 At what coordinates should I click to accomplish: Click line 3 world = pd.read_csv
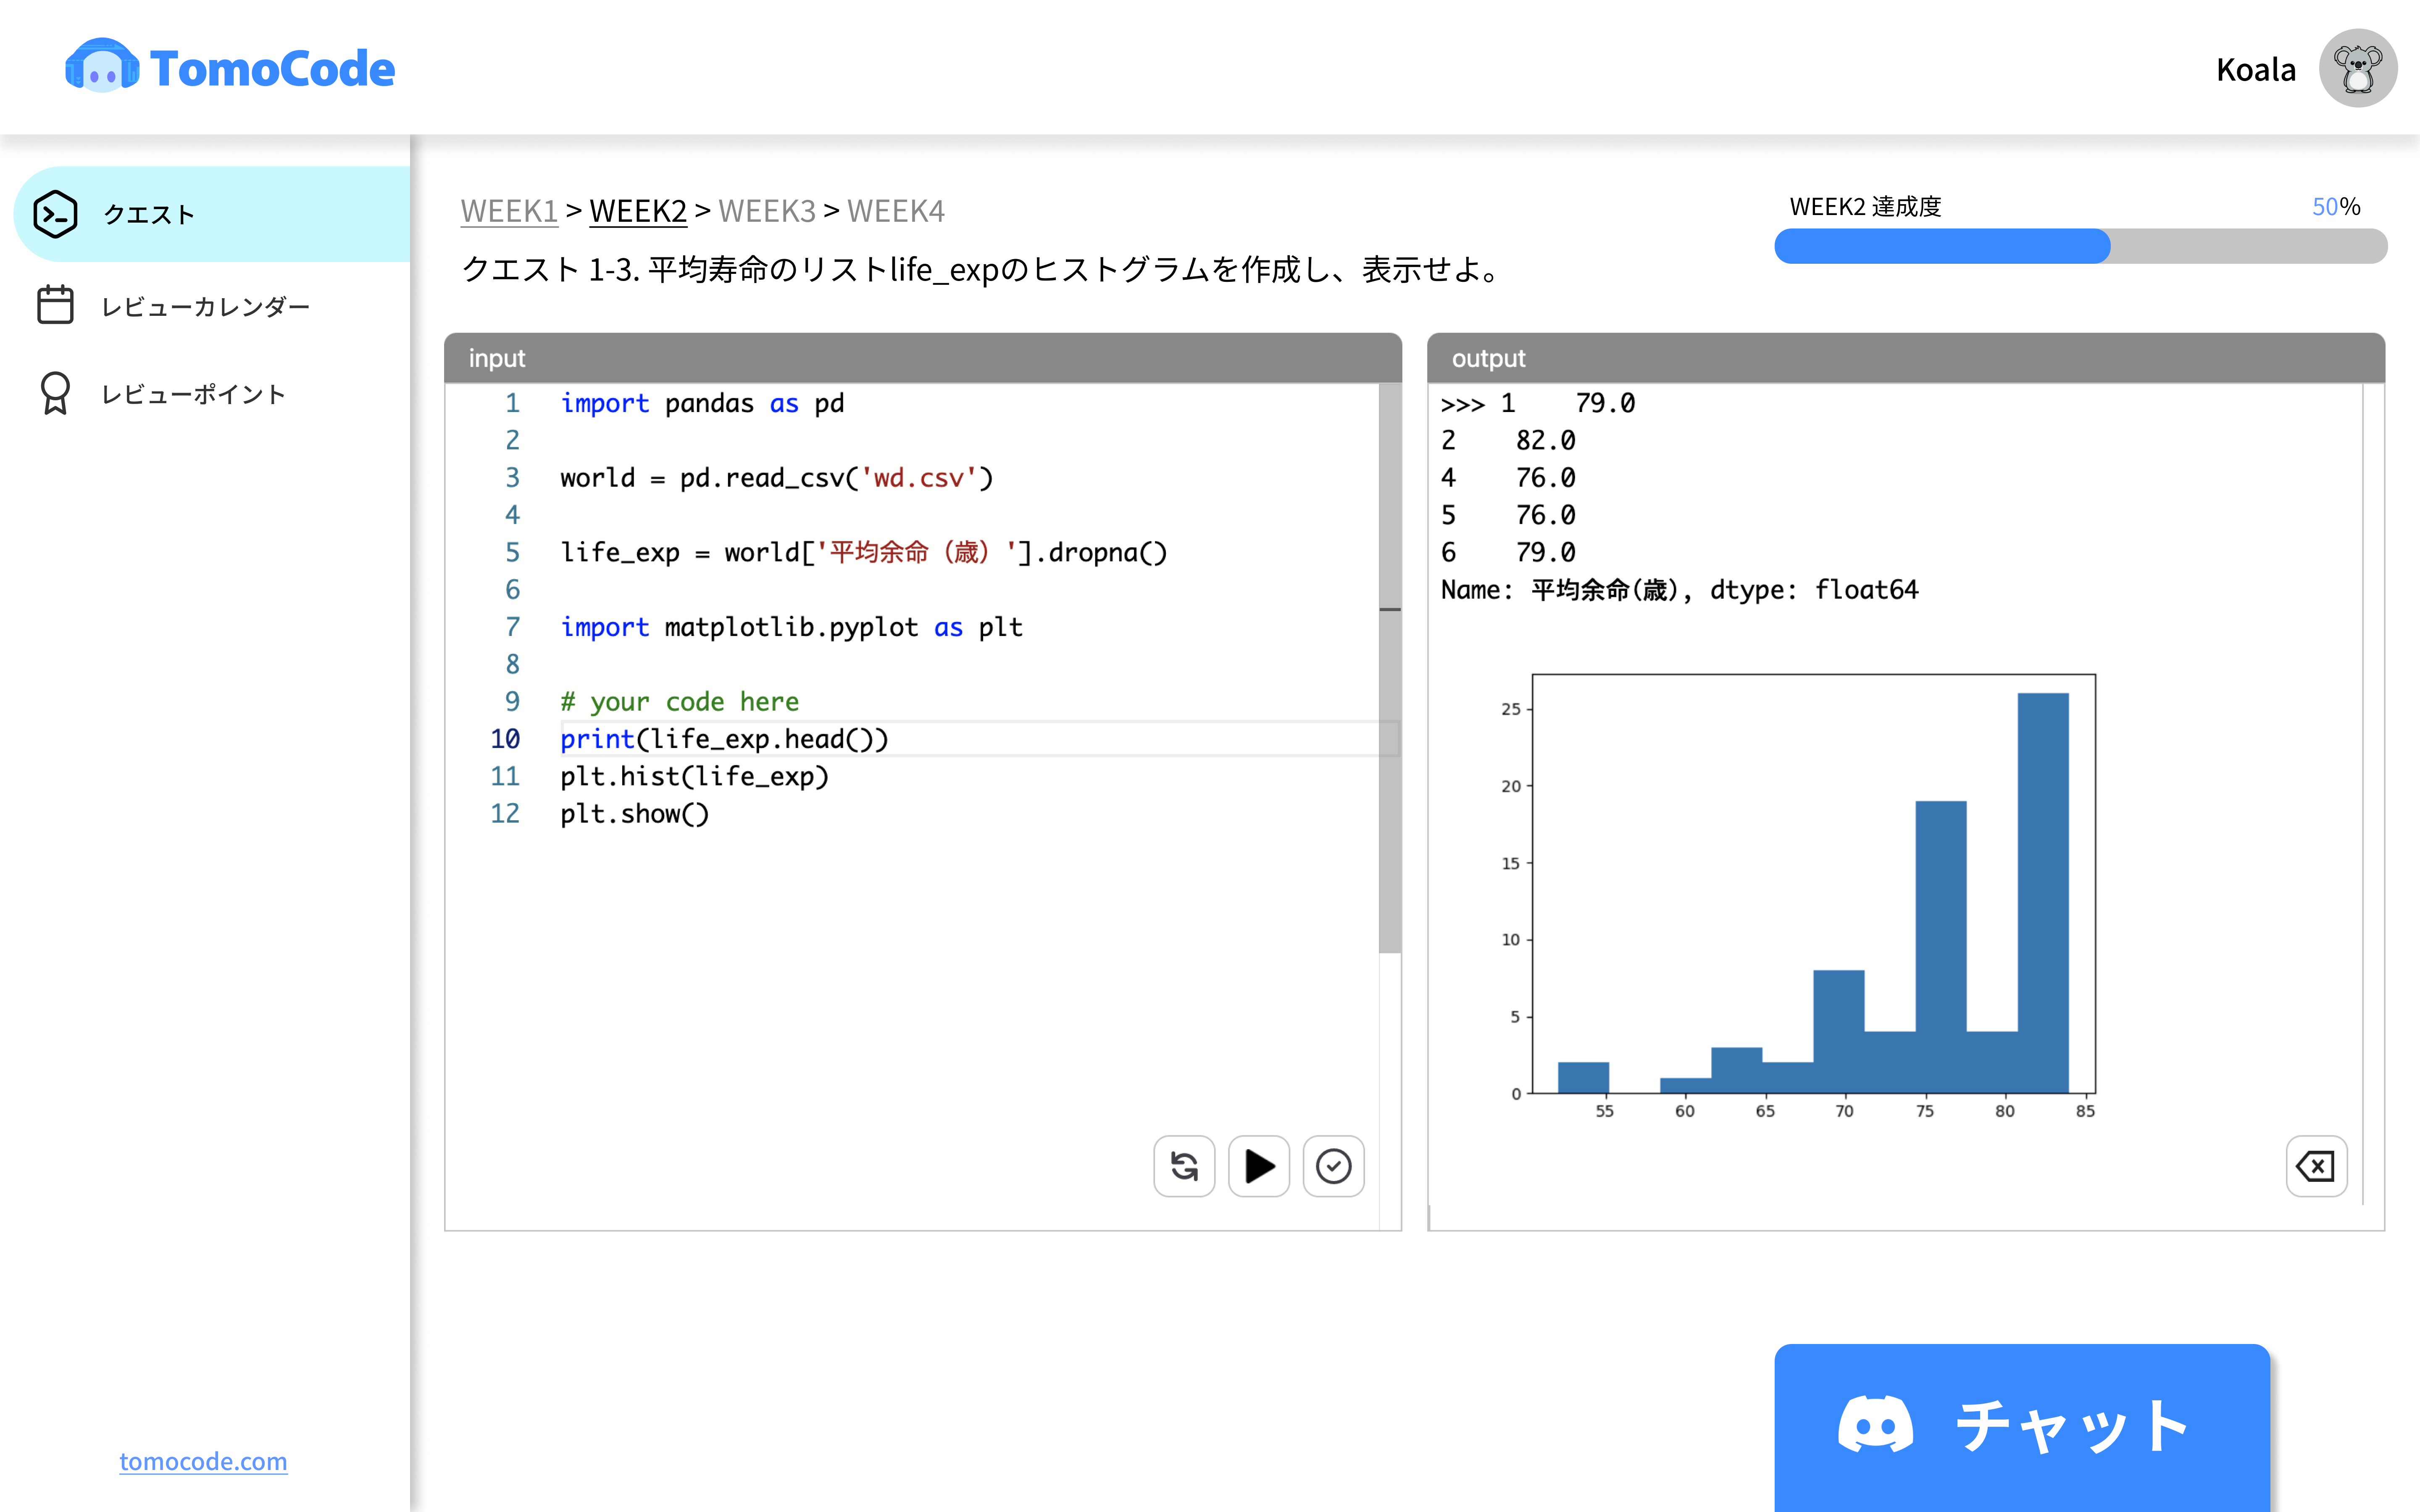[777, 478]
